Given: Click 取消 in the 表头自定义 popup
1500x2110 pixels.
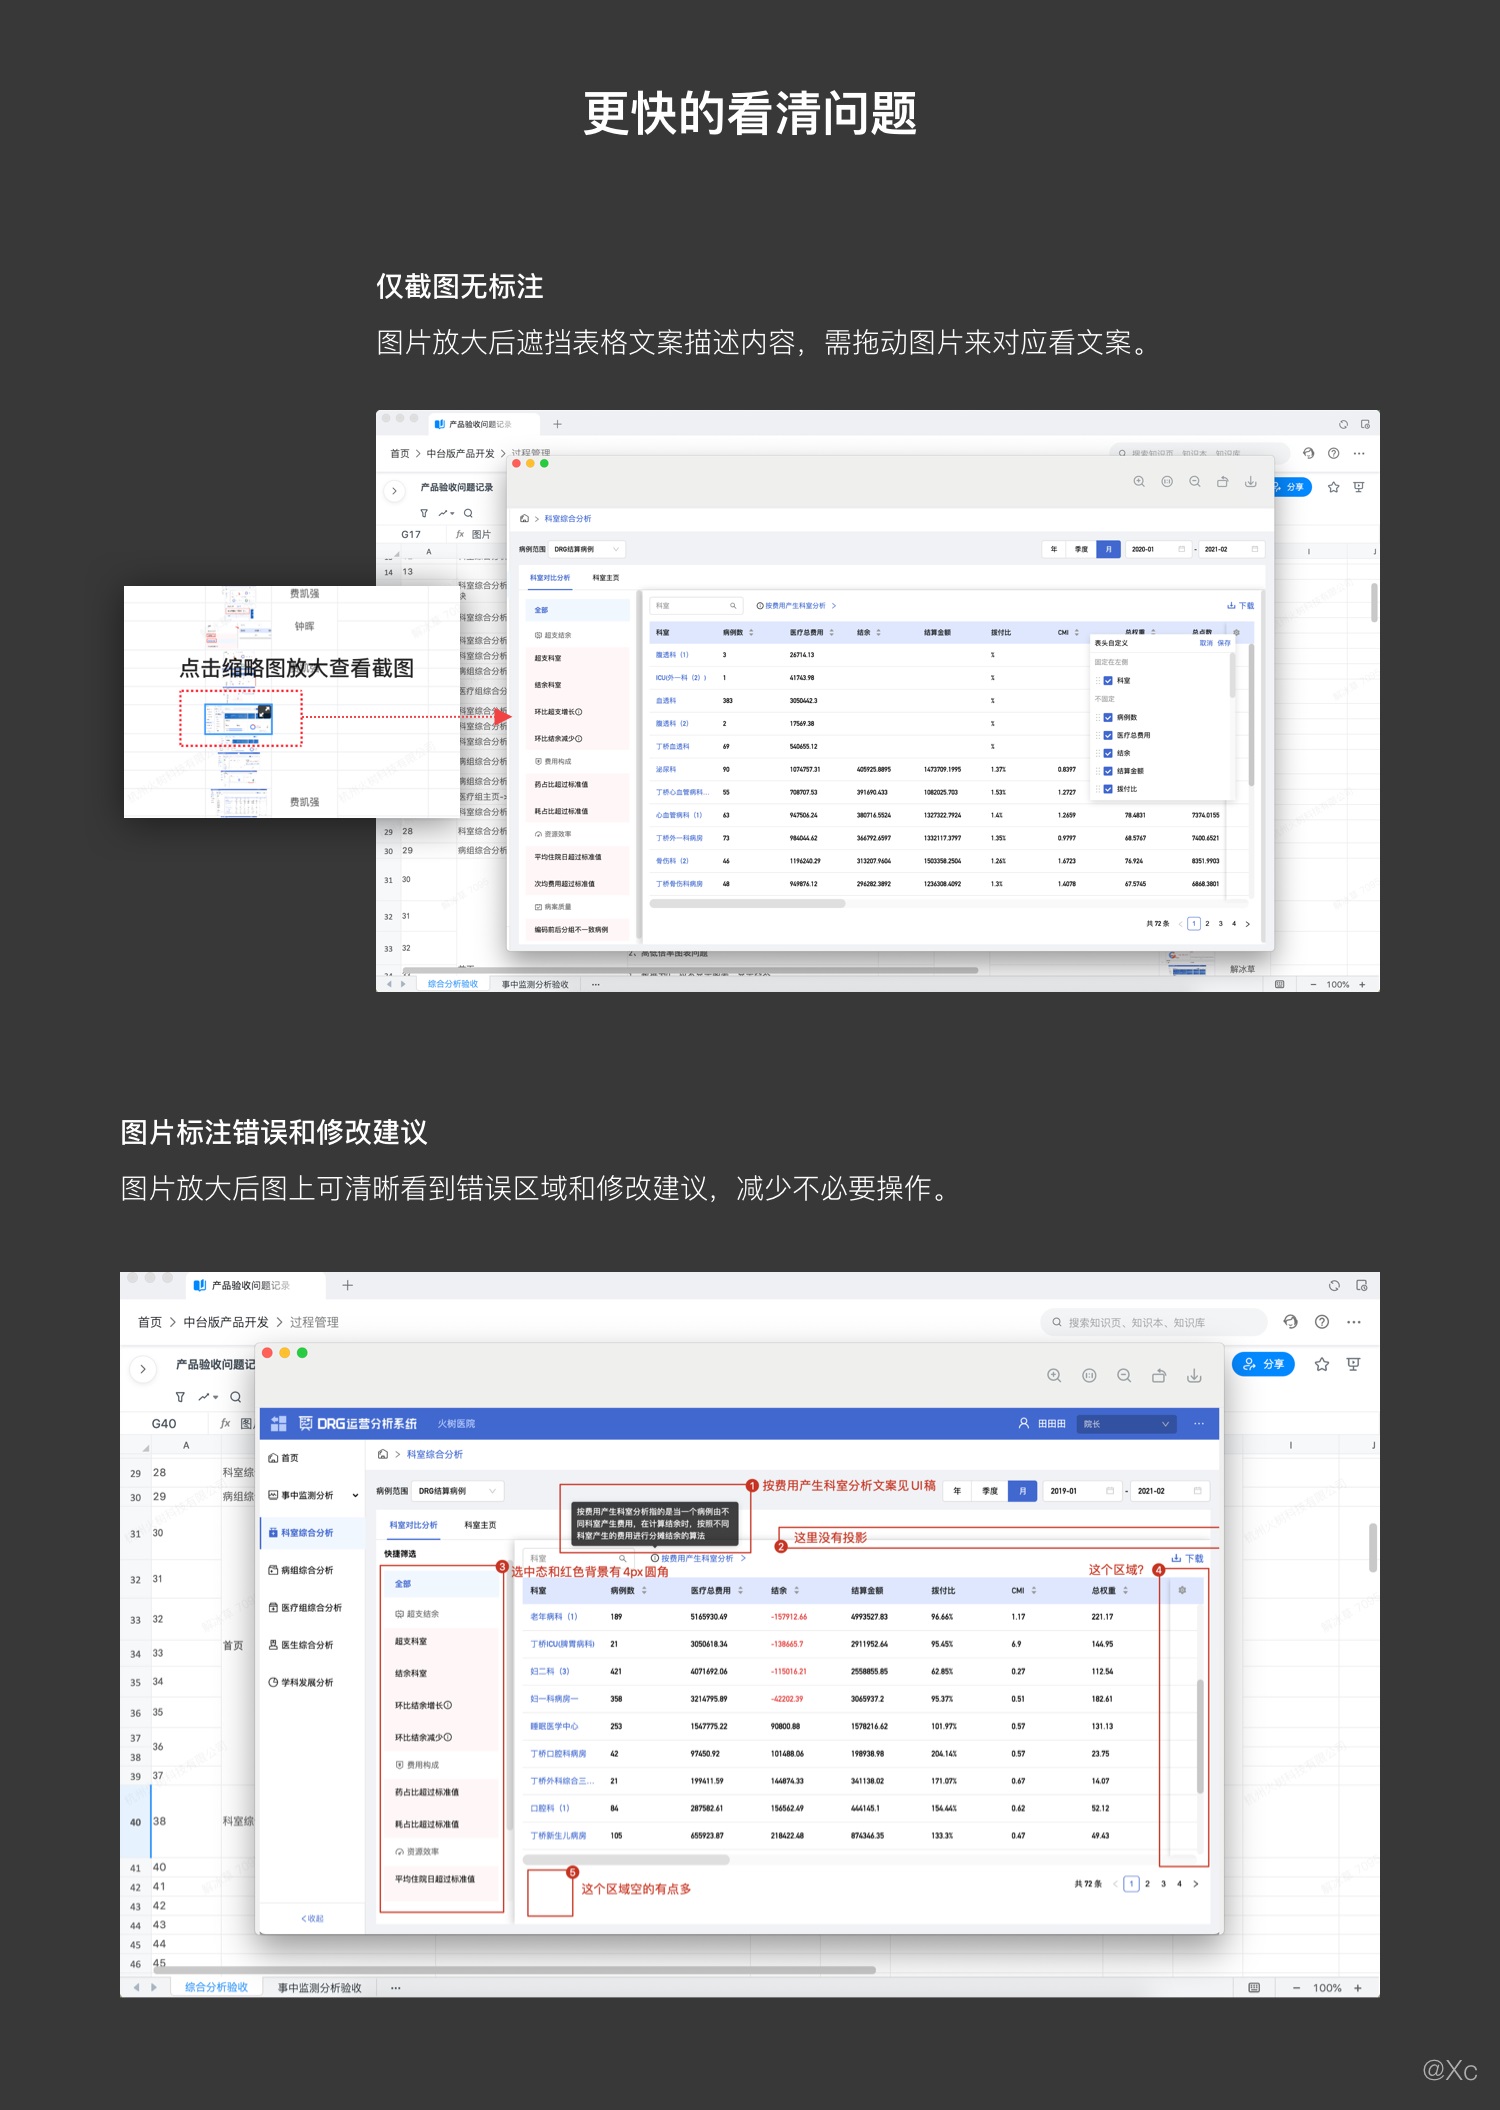Looking at the screenshot, I should click(1206, 643).
